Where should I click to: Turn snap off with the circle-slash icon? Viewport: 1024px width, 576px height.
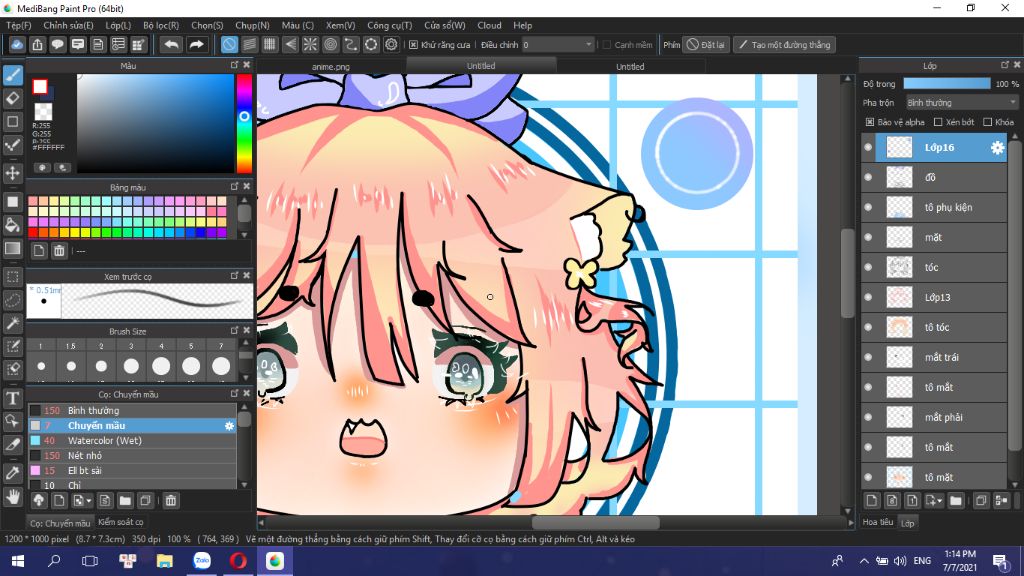pyautogui.click(x=229, y=44)
